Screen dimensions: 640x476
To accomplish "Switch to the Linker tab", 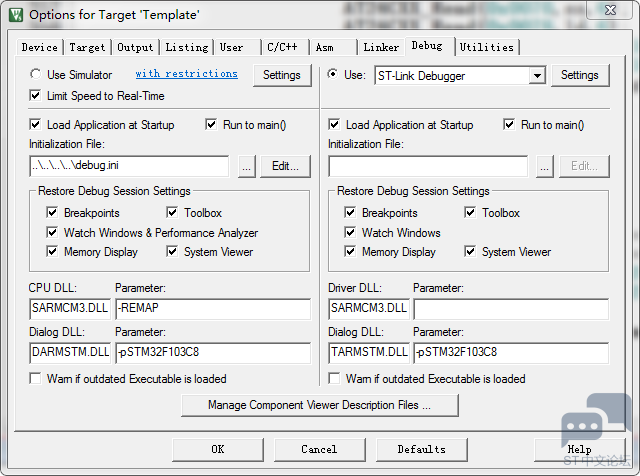I will (x=381, y=47).
